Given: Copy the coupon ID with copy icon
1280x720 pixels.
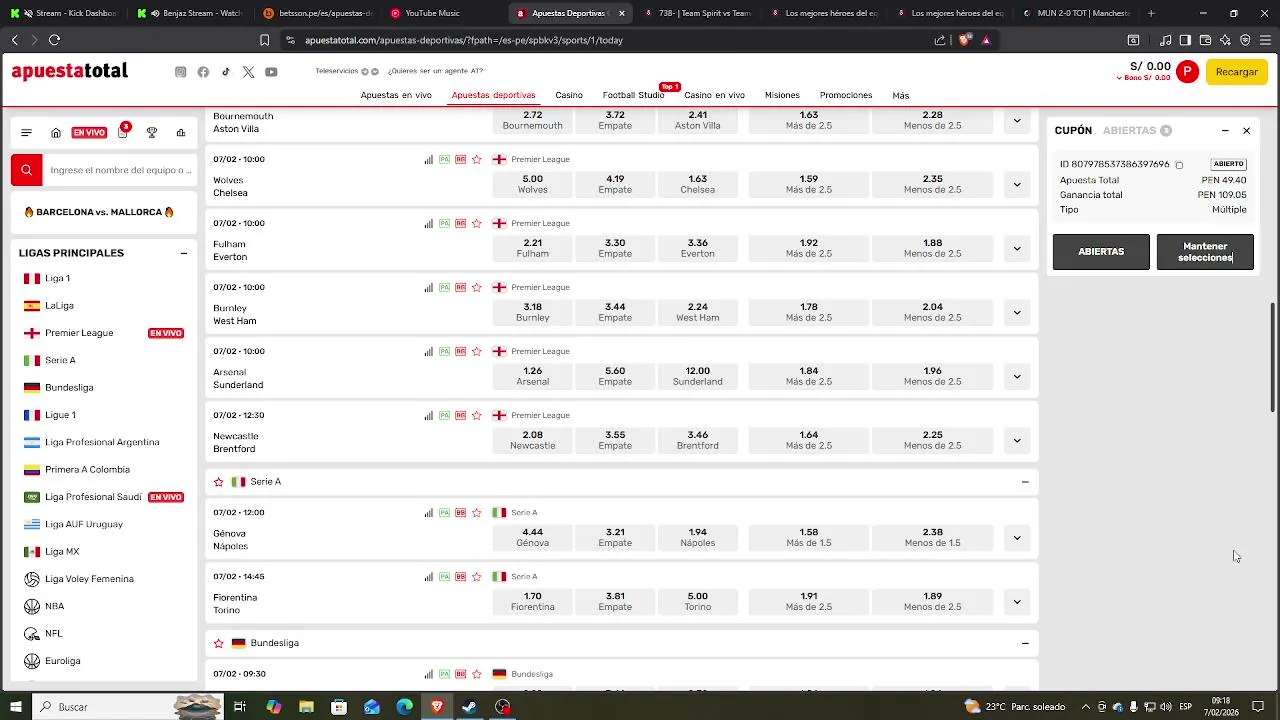Looking at the screenshot, I should point(1179,165).
